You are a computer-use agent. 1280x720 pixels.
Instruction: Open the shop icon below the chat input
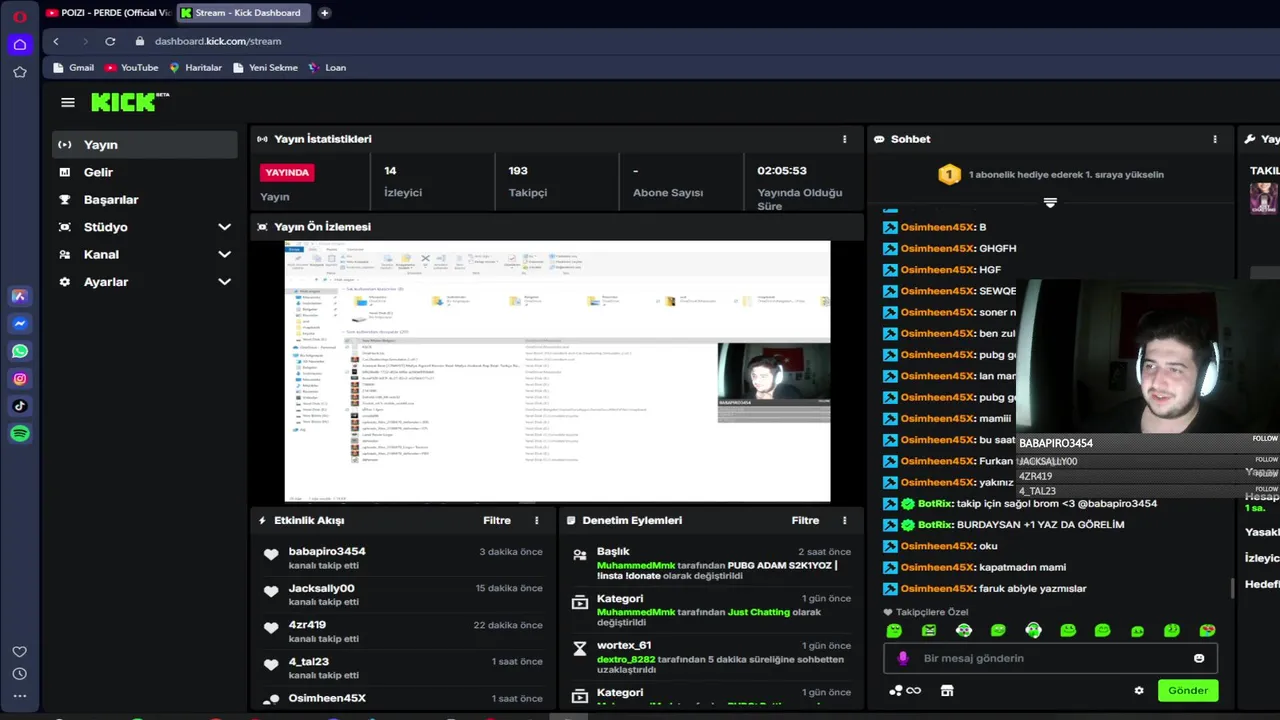point(947,690)
